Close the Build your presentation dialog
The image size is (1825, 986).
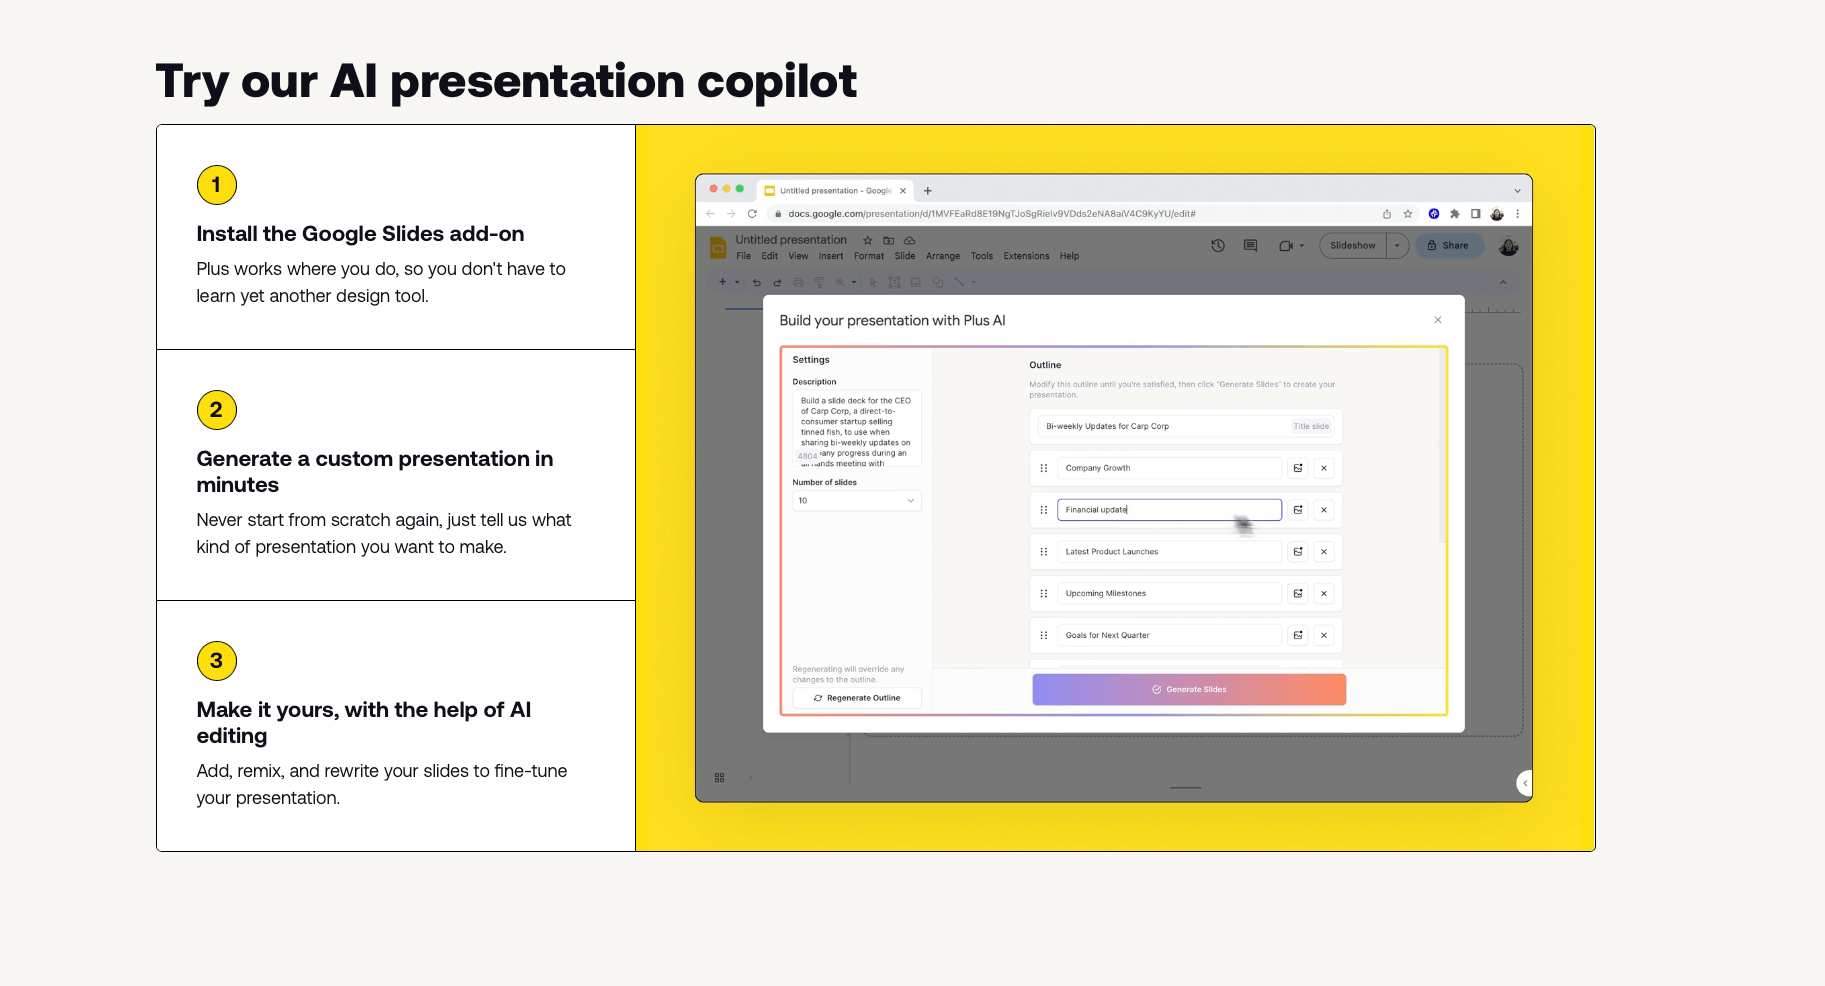coord(1438,320)
